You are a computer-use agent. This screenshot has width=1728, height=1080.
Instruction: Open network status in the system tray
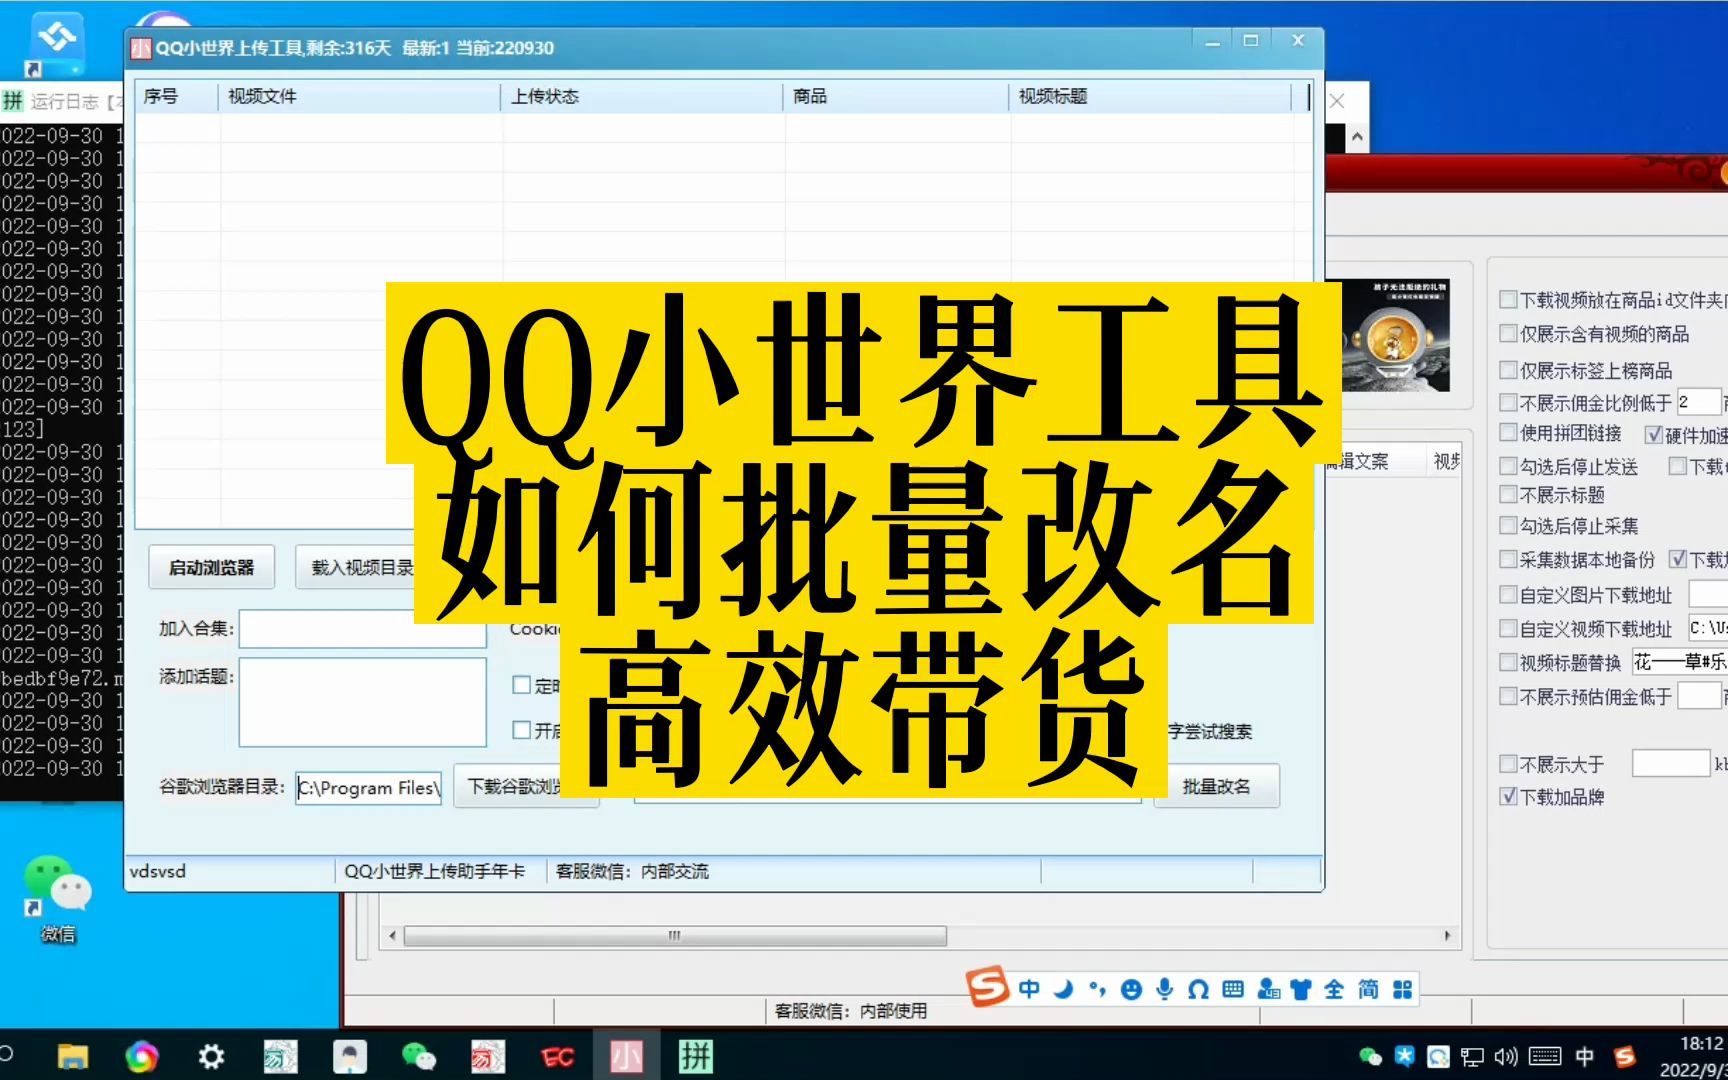point(1472,1056)
